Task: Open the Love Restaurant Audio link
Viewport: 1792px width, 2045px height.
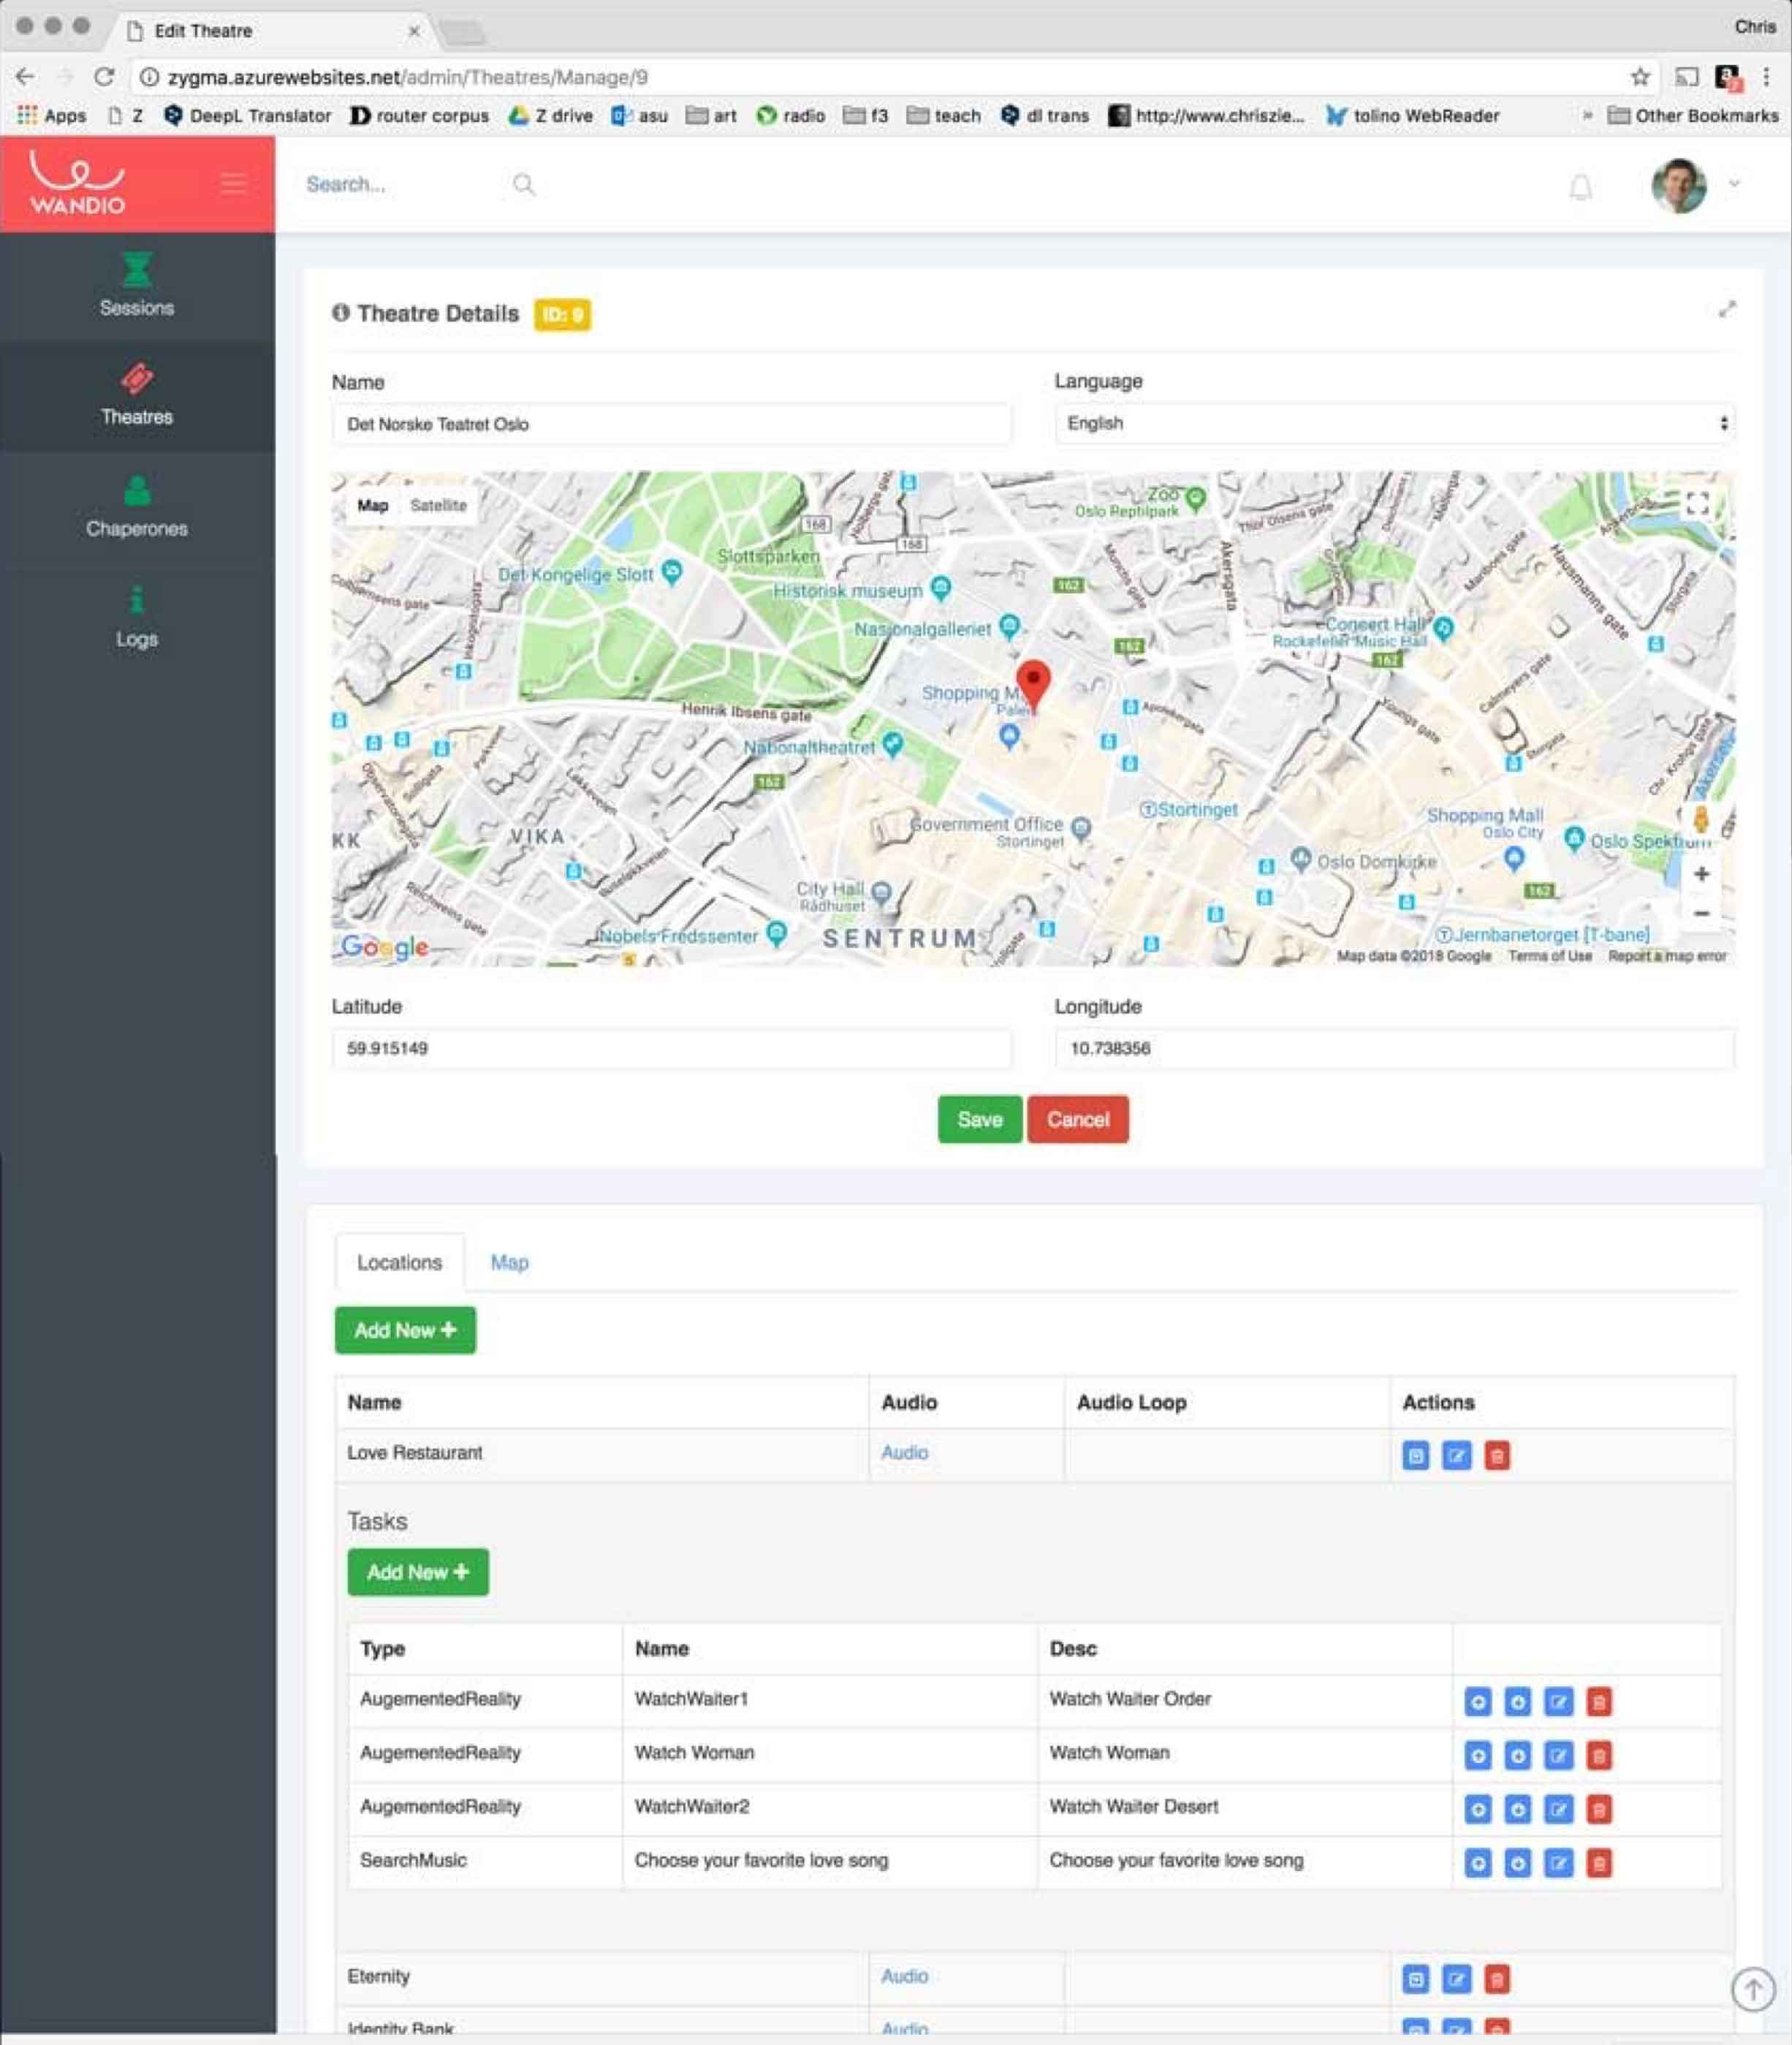Action: coord(904,1452)
